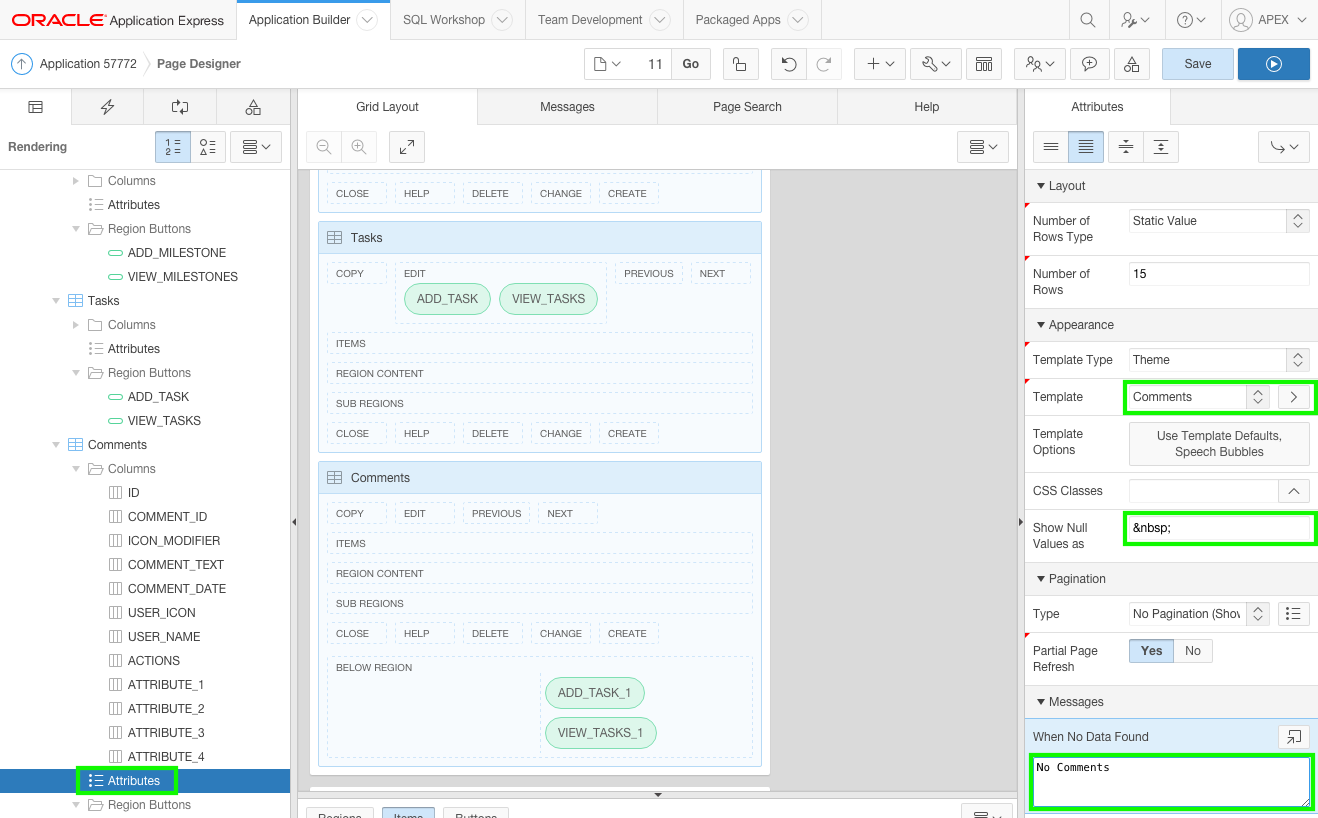1318x818 pixels.
Task: Open the Dynamic Actions lightning bolt tab
Action: (x=107, y=107)
